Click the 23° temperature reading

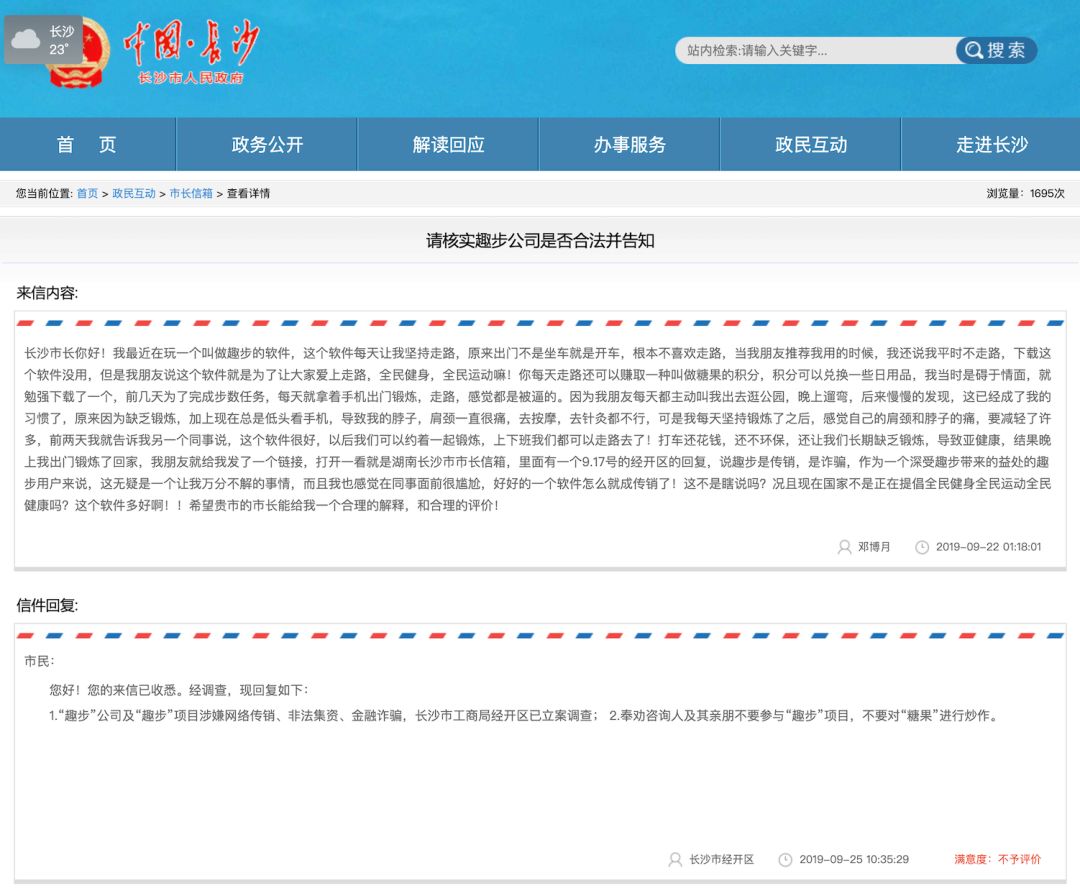click(59, 50)
